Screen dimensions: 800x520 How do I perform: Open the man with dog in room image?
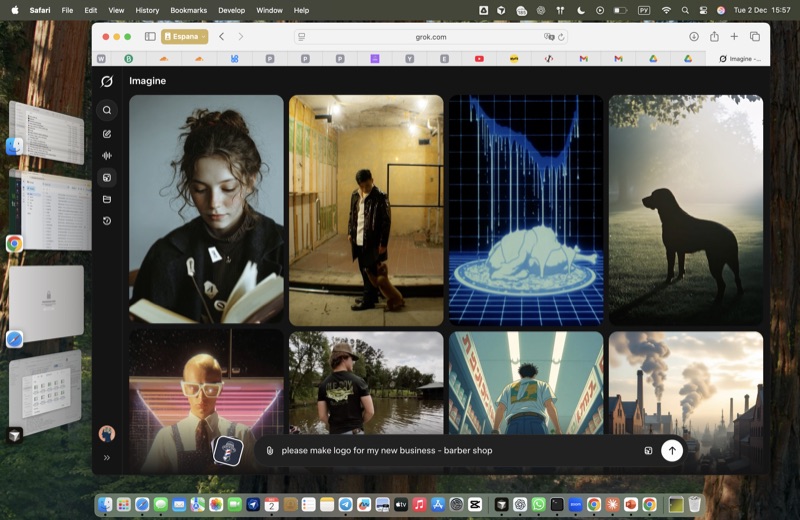tap(366, 210)
